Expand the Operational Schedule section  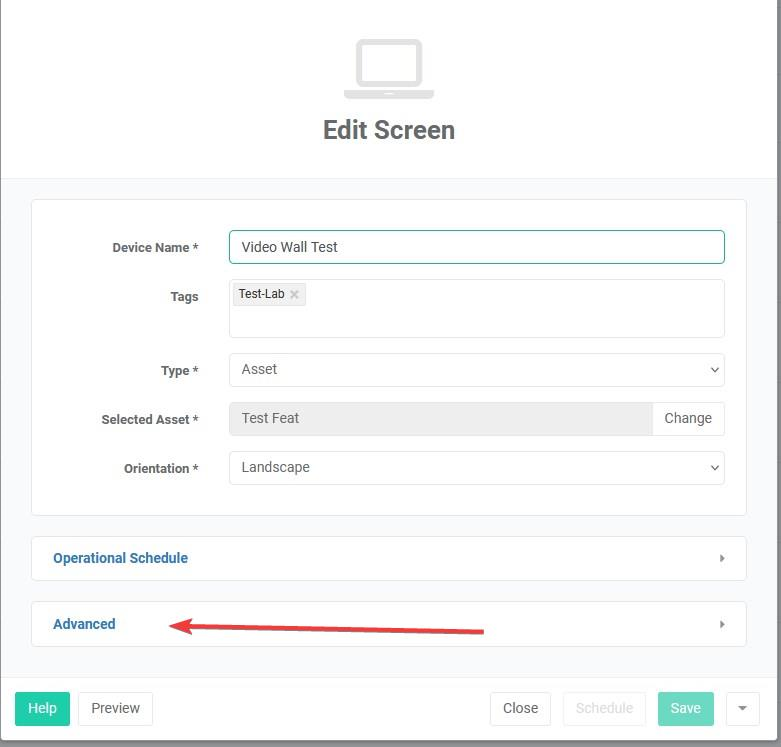(x=389, y=558)
